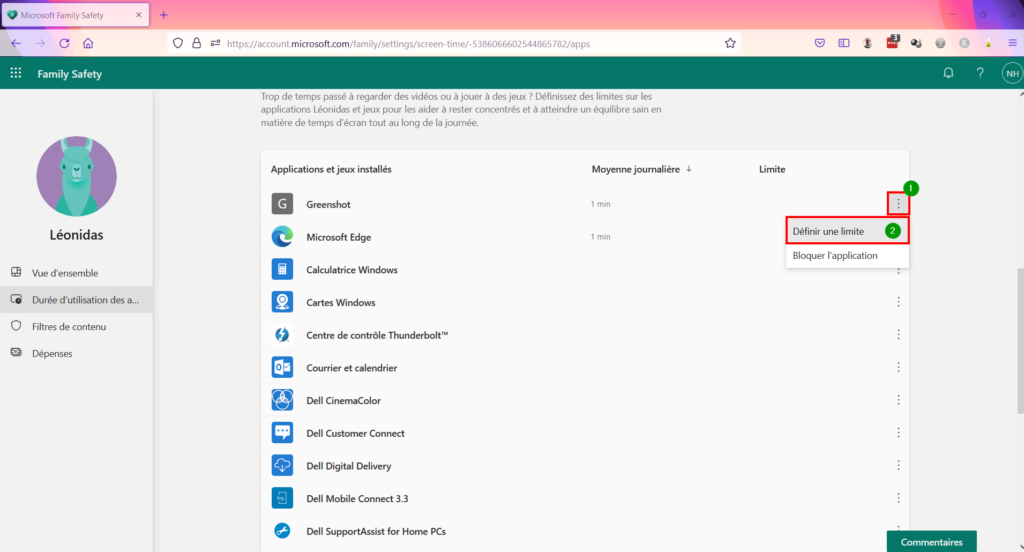Screen dimensions: 1024x552
Task: Click the Dell Digital Delivery icon
Action: coord(282,465)
